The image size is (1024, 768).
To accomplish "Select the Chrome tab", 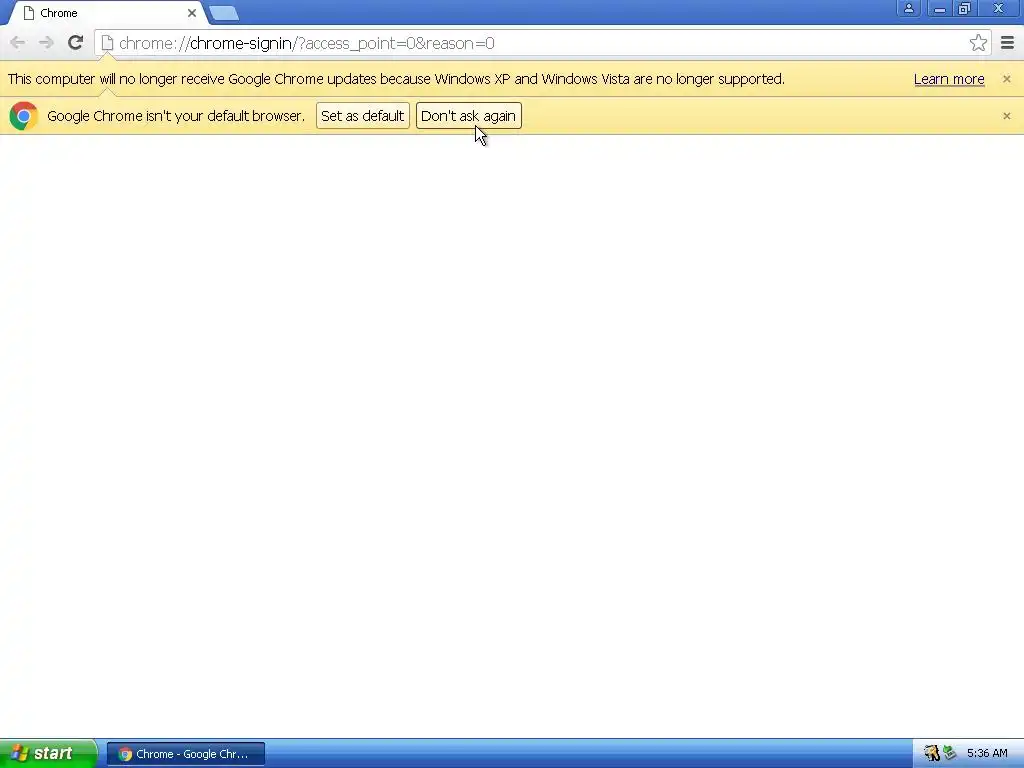I will coord(108,13).
